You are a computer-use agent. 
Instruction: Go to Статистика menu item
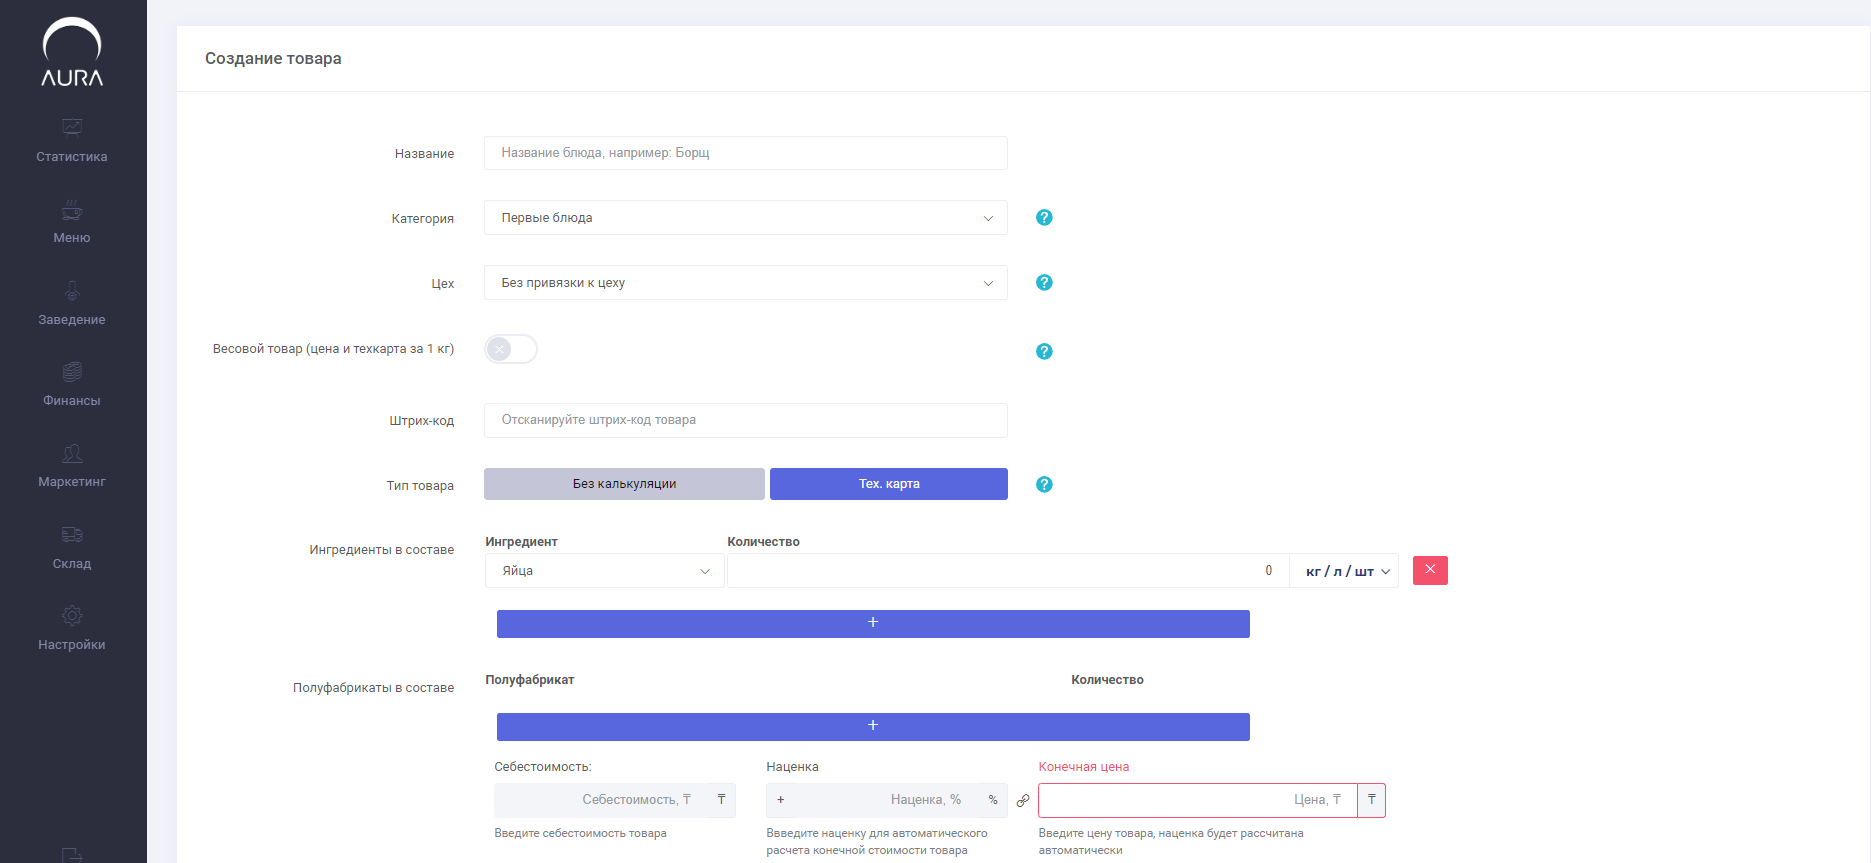(x=72, y=157)
